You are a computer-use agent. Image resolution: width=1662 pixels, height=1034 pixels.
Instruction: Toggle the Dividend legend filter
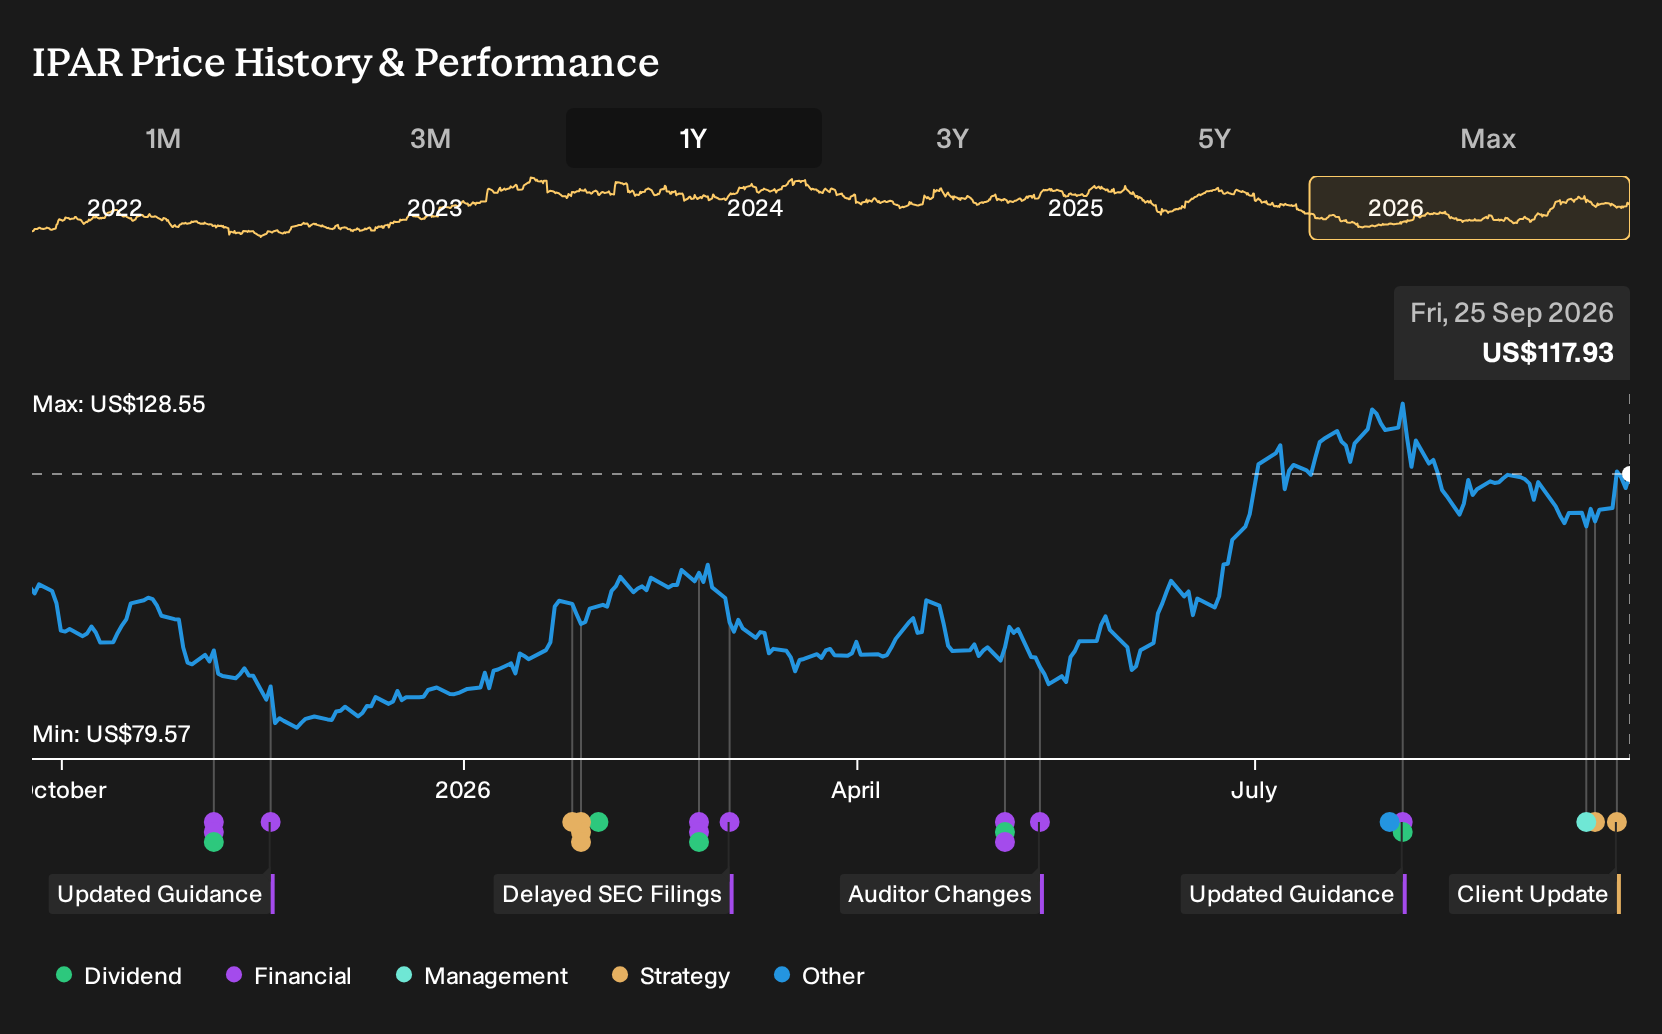119,975
